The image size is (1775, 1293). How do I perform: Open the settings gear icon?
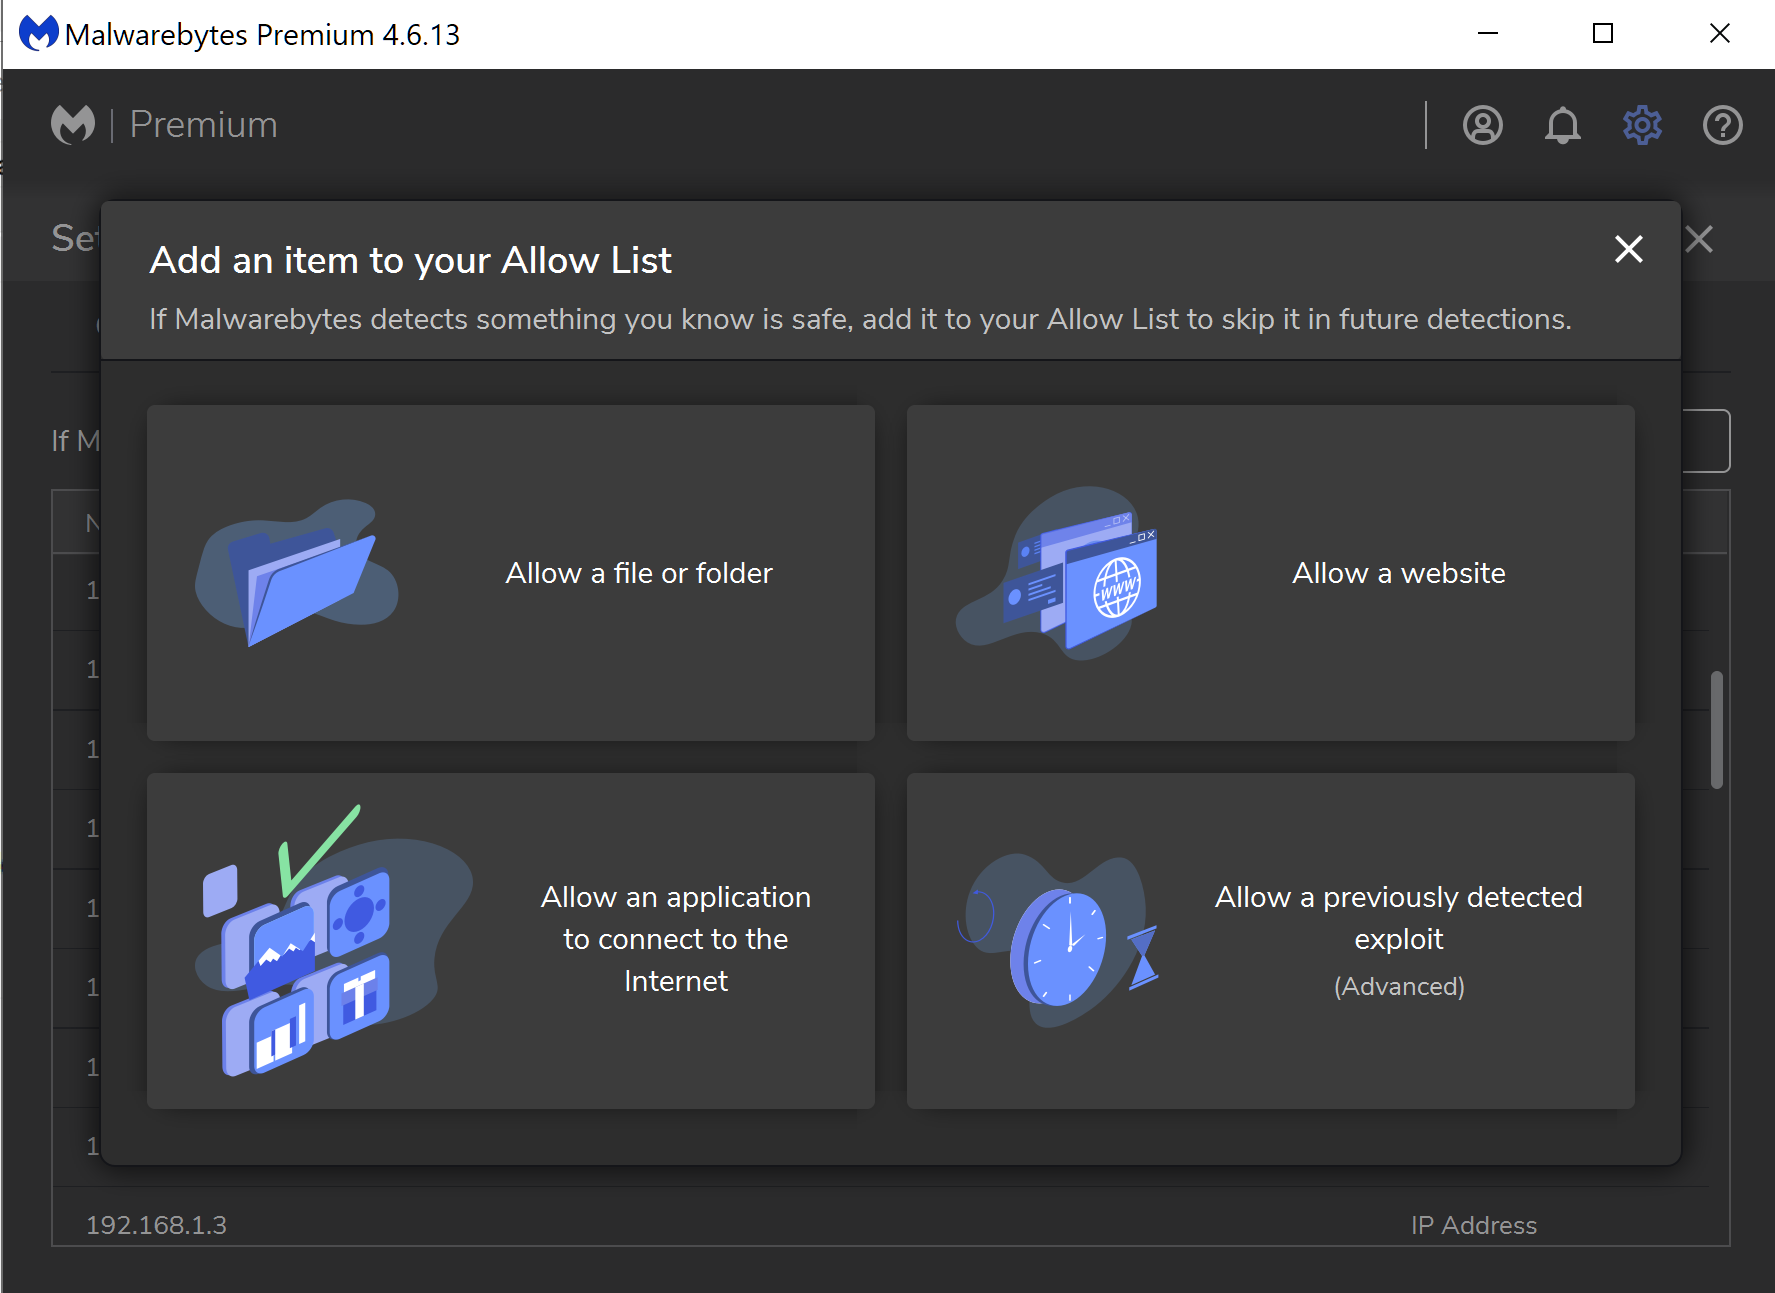tap(1642, 126)
